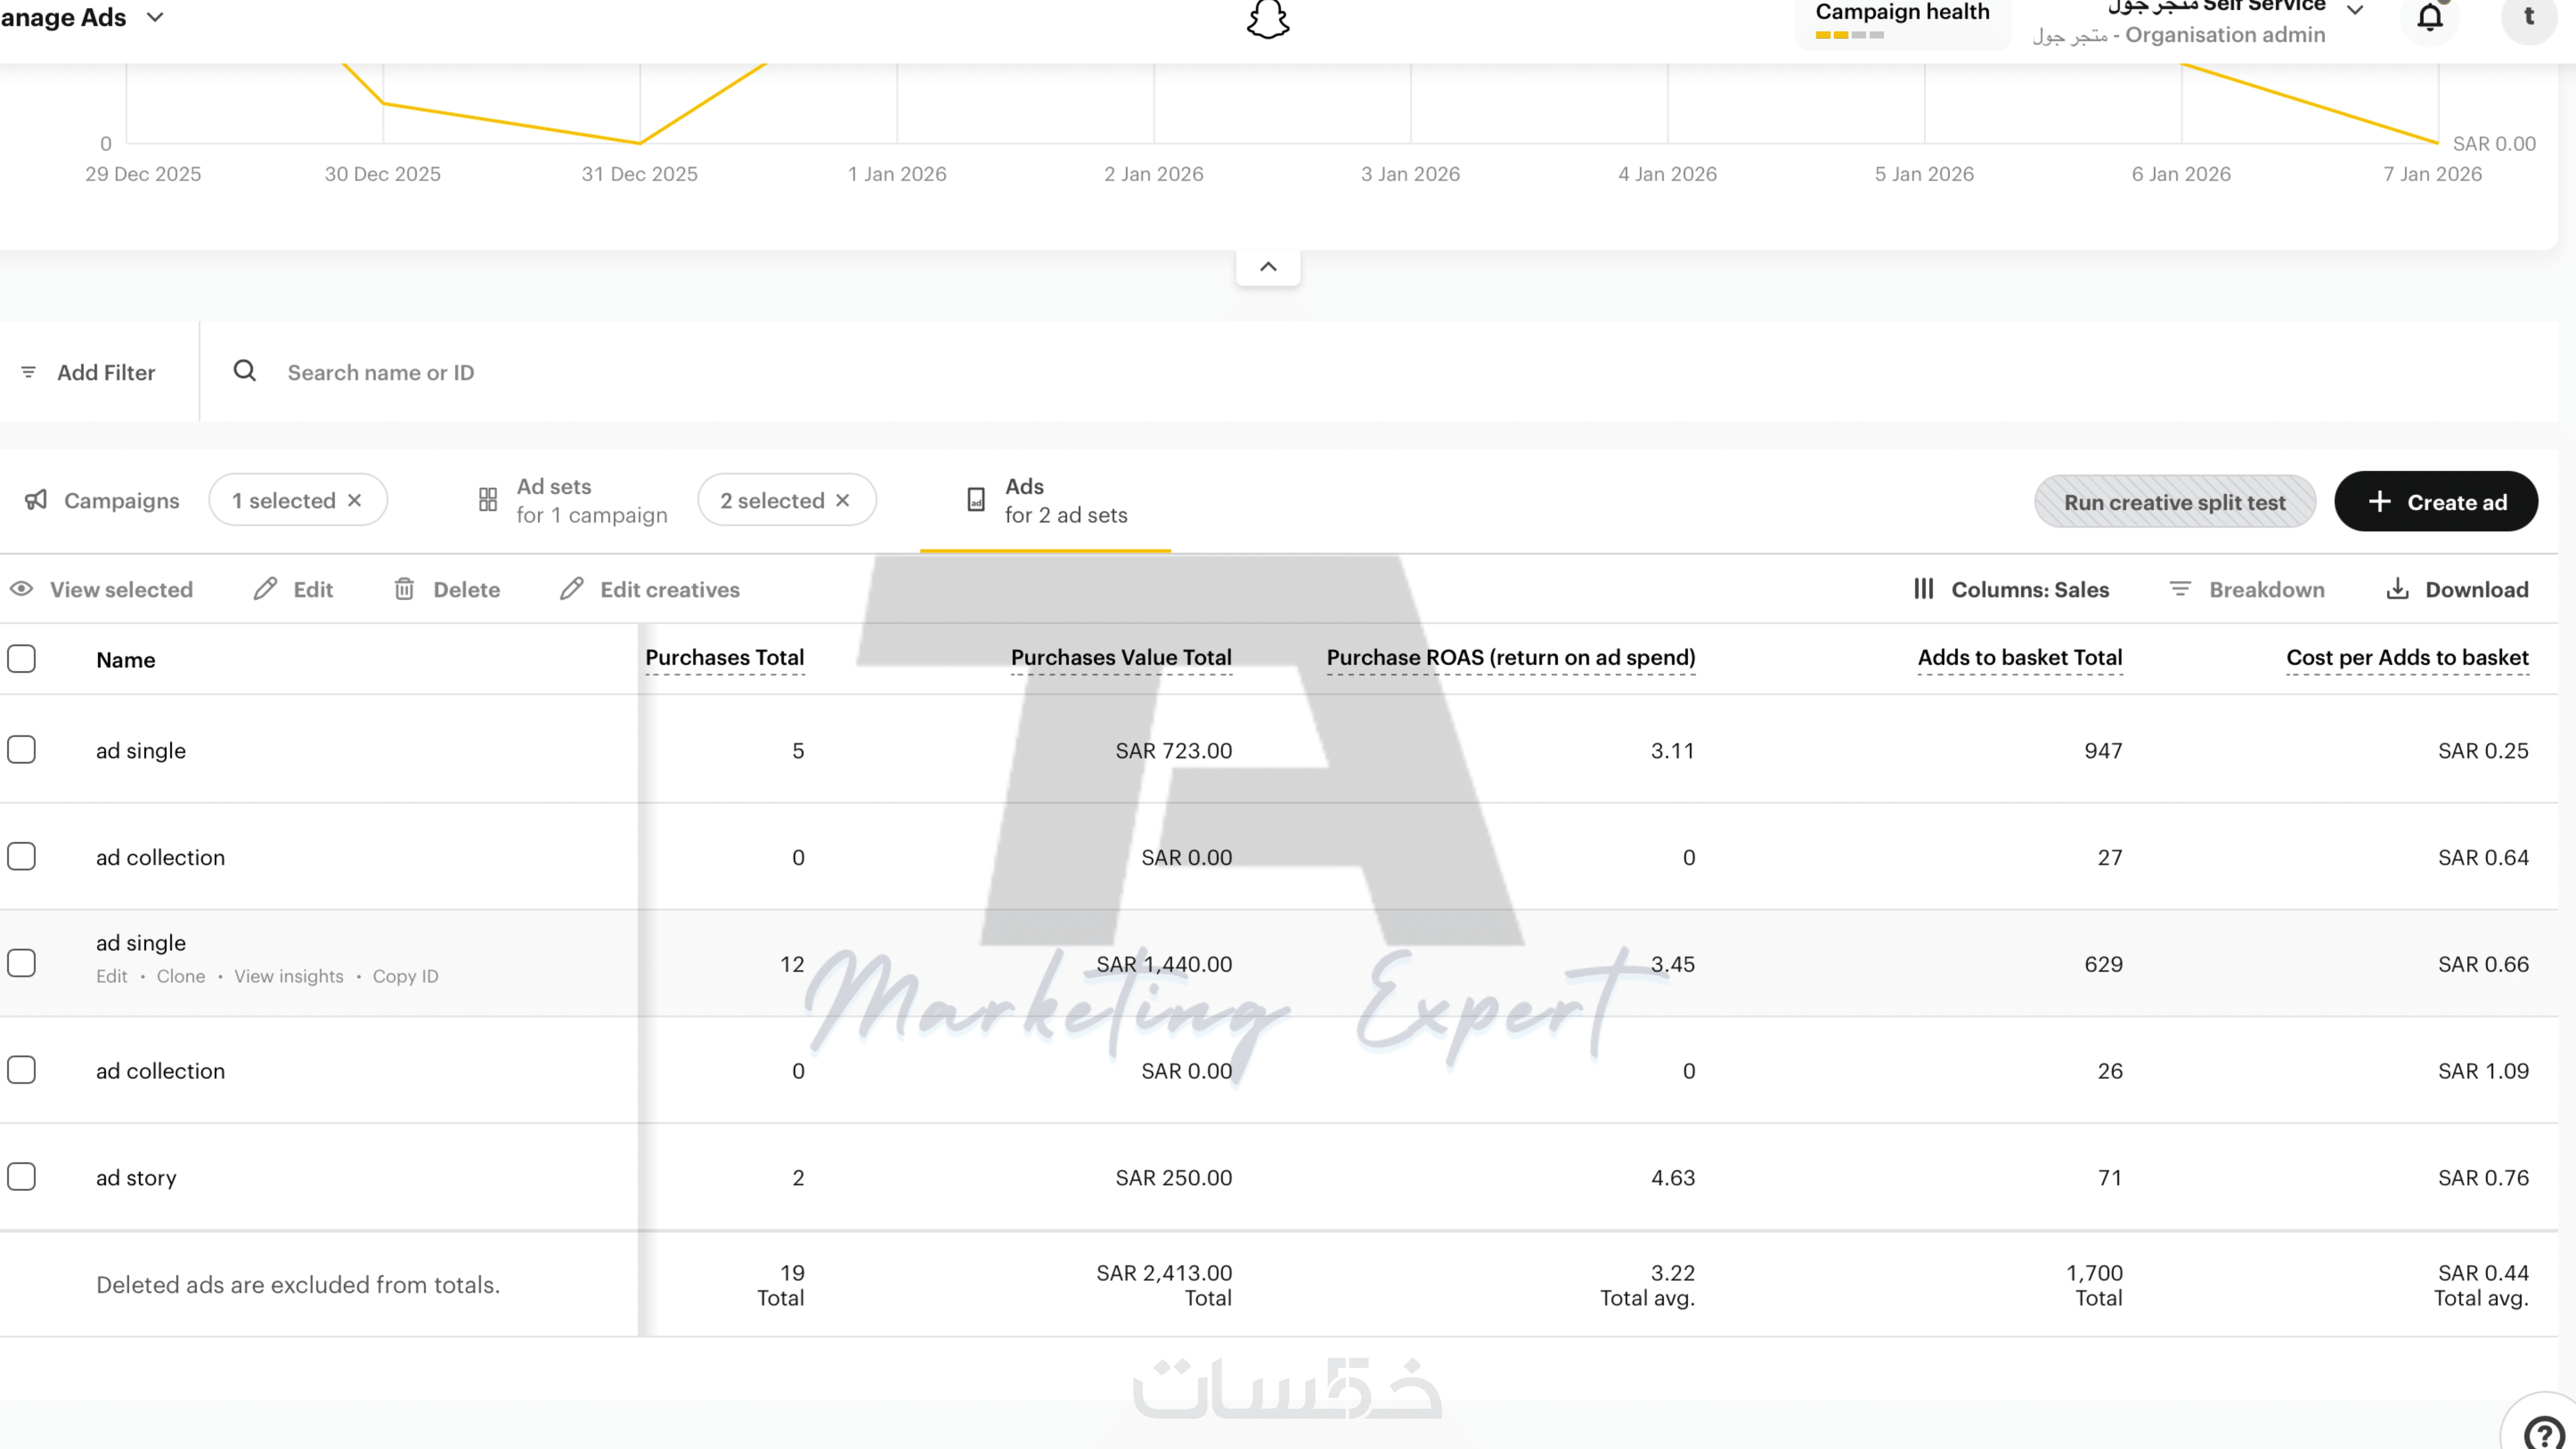
Task: Click the View selected eye icon
Action: [21, 589]
